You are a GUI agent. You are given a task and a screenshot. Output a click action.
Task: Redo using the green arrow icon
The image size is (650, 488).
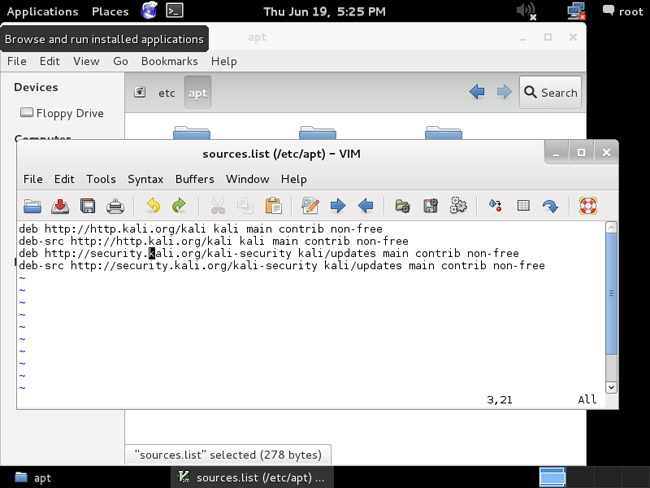[179, 206]
